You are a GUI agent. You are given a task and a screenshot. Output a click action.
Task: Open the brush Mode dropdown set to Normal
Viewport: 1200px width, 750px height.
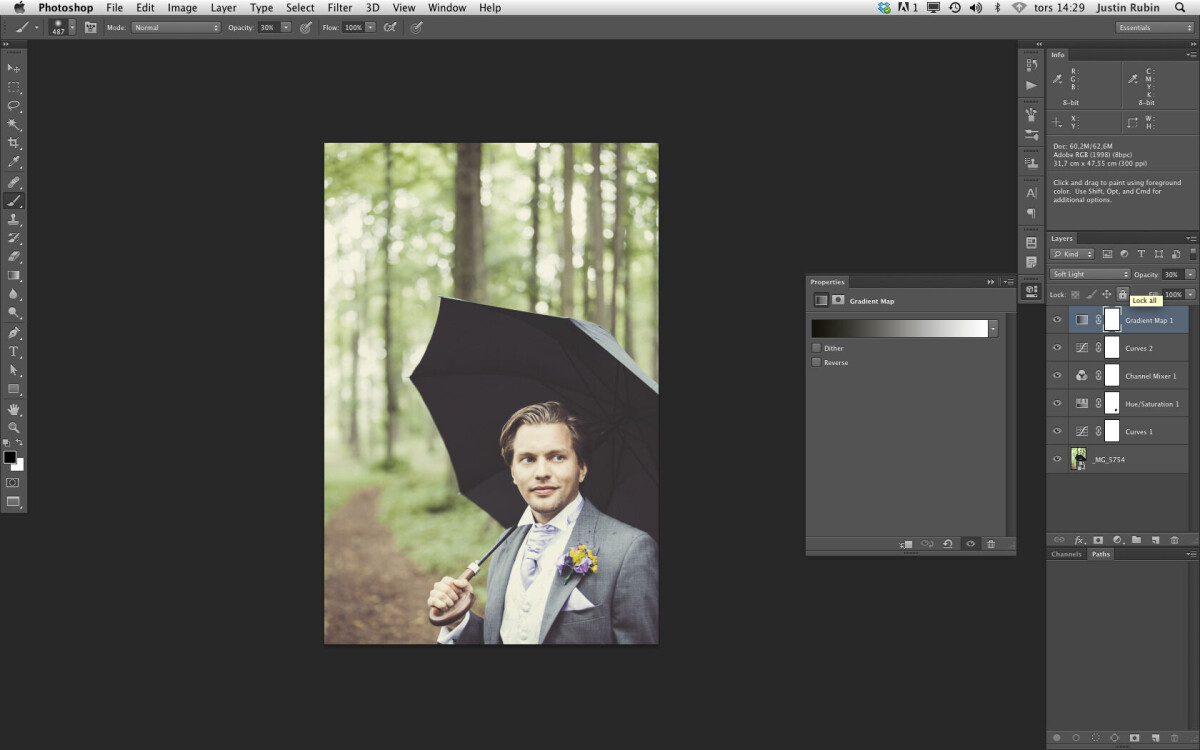pos(176,28)
